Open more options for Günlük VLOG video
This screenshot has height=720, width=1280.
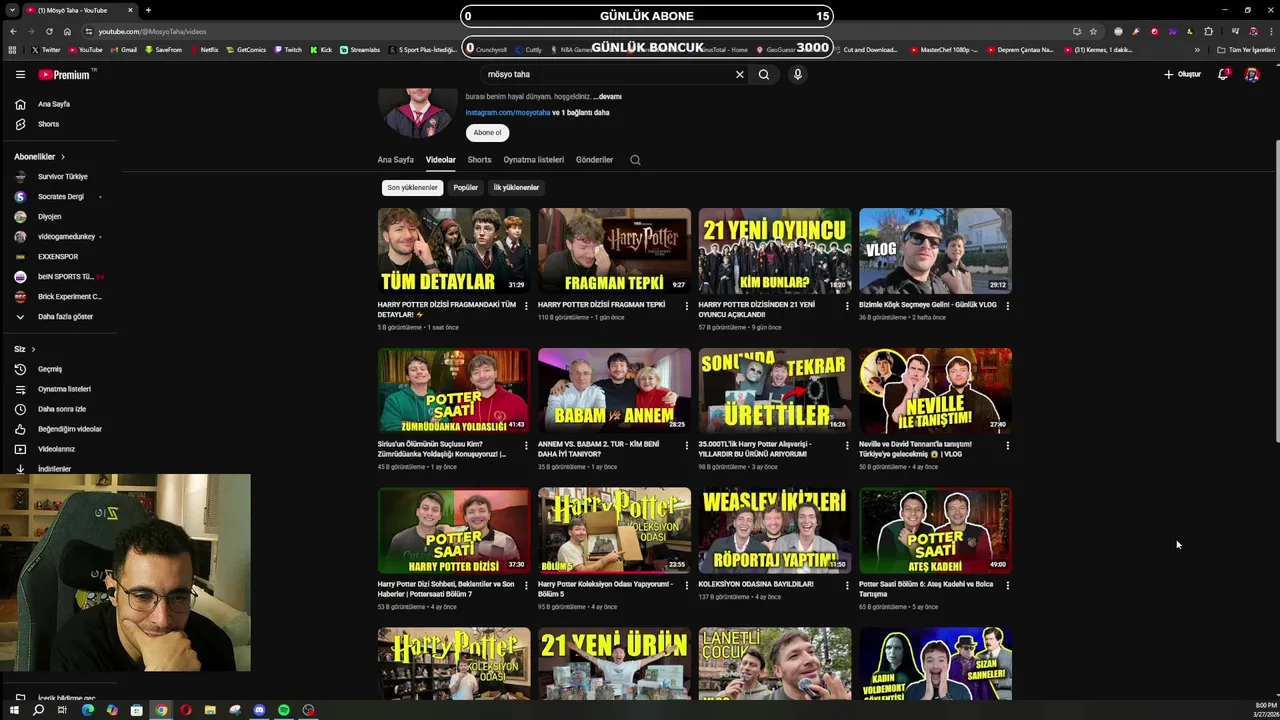1007,306
